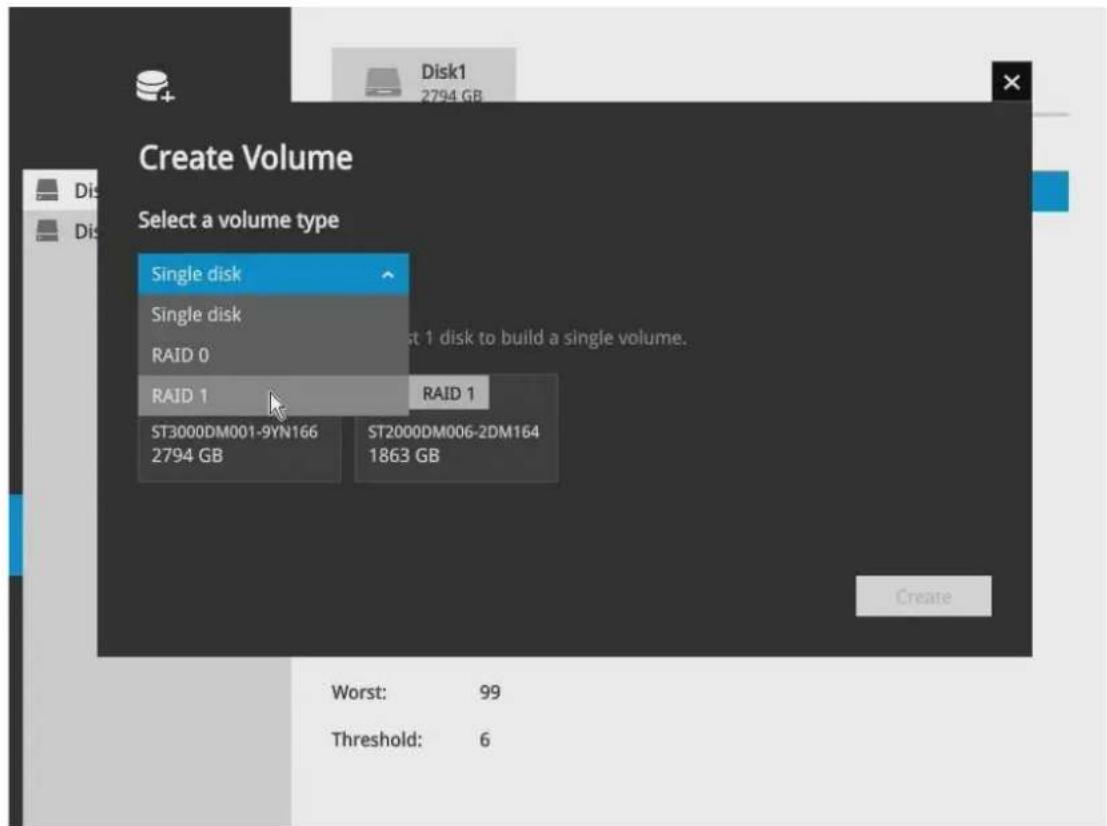Choose RAID 1 volume type
The width and height of the screenshot is (1107, 826).
(273, 395)
